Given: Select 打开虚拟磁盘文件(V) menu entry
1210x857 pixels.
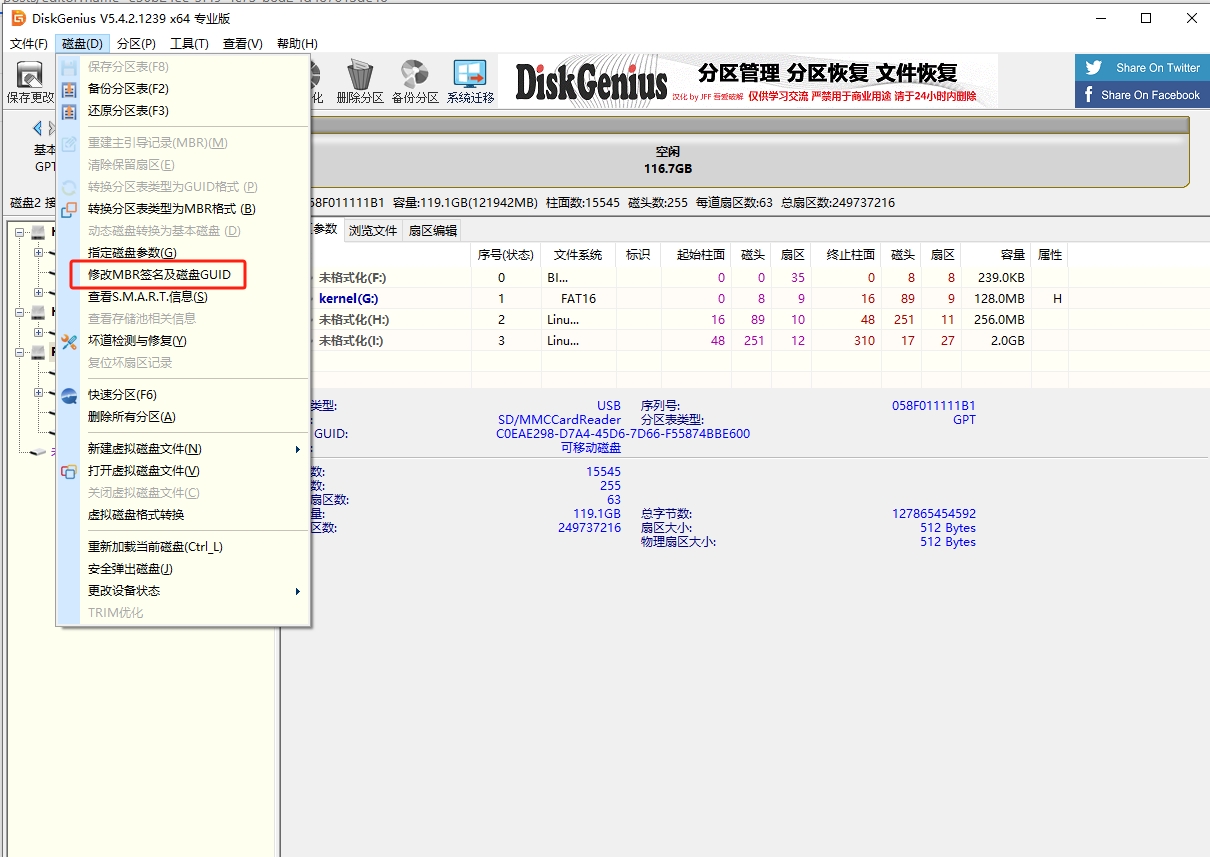Looking at the screenshot, I should tap(183, 471).
